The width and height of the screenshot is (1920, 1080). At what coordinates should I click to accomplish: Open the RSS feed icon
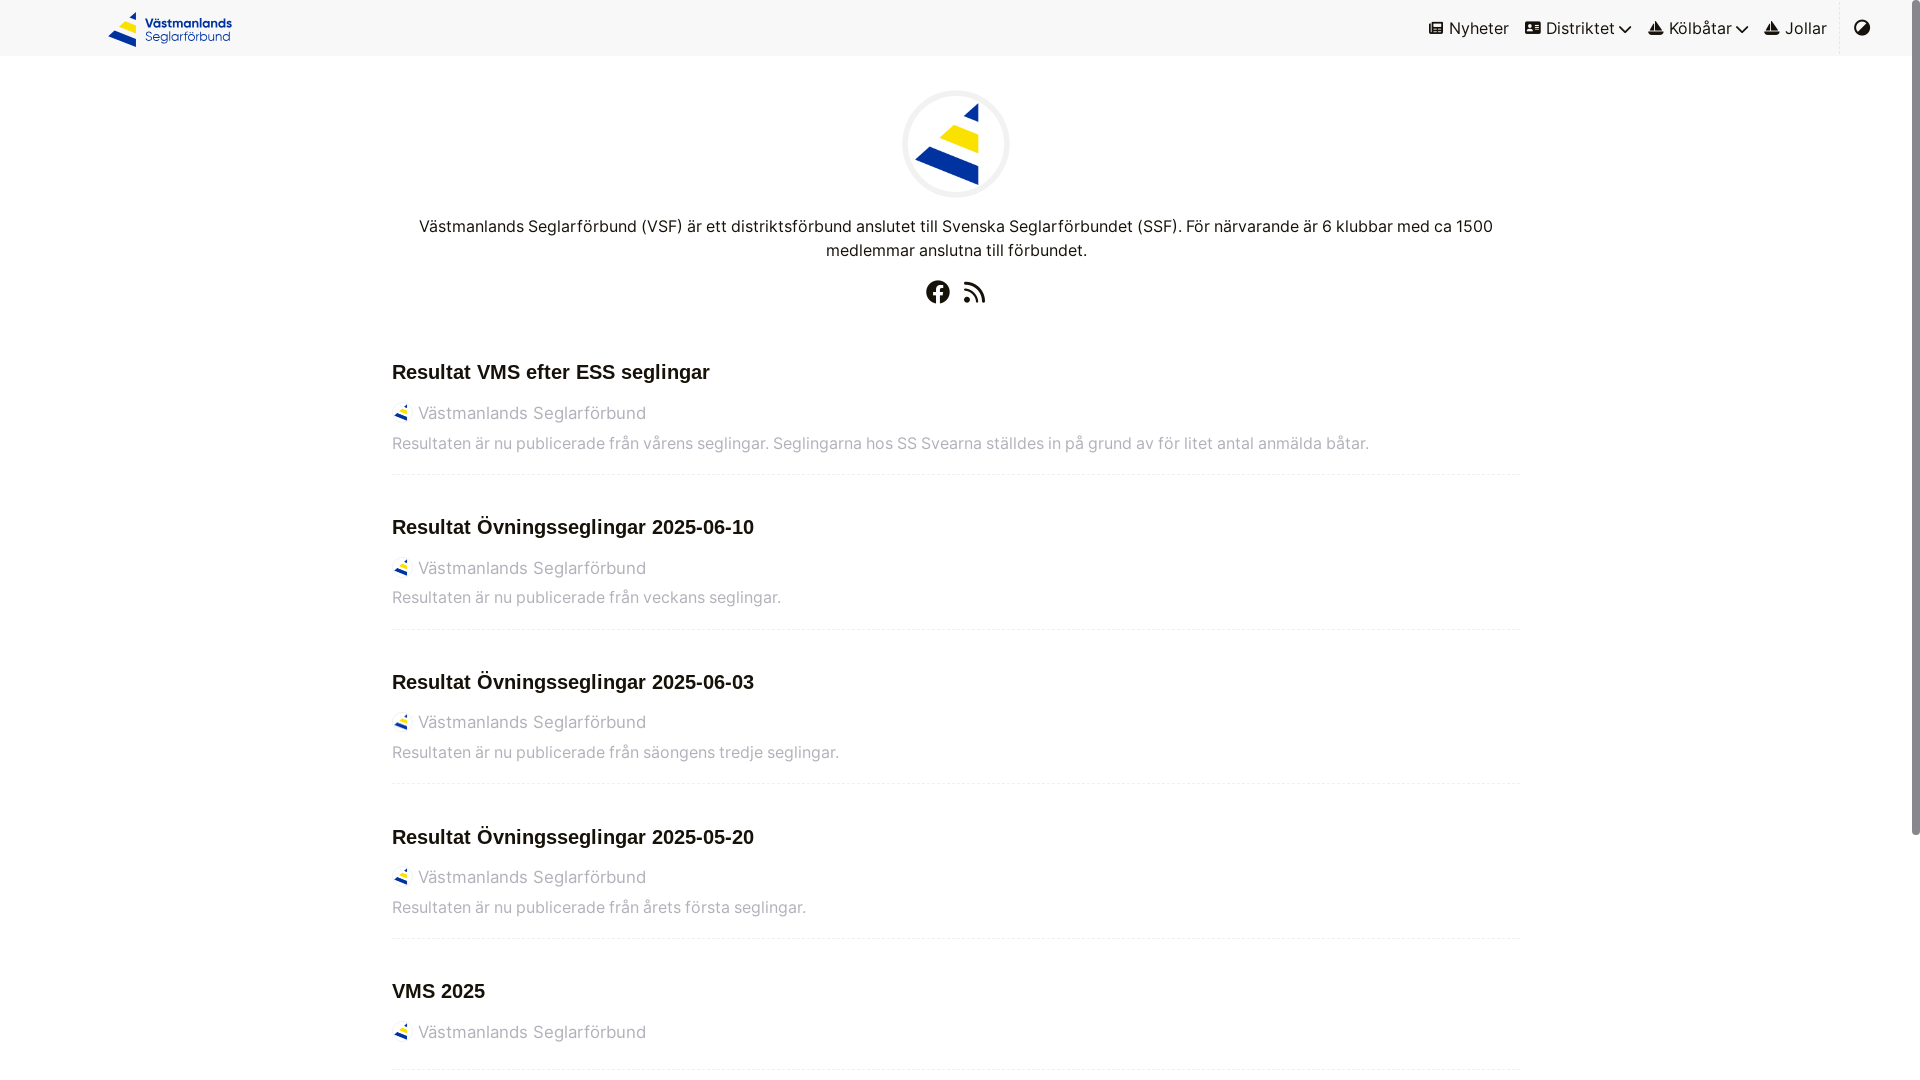tap(974, 292)
